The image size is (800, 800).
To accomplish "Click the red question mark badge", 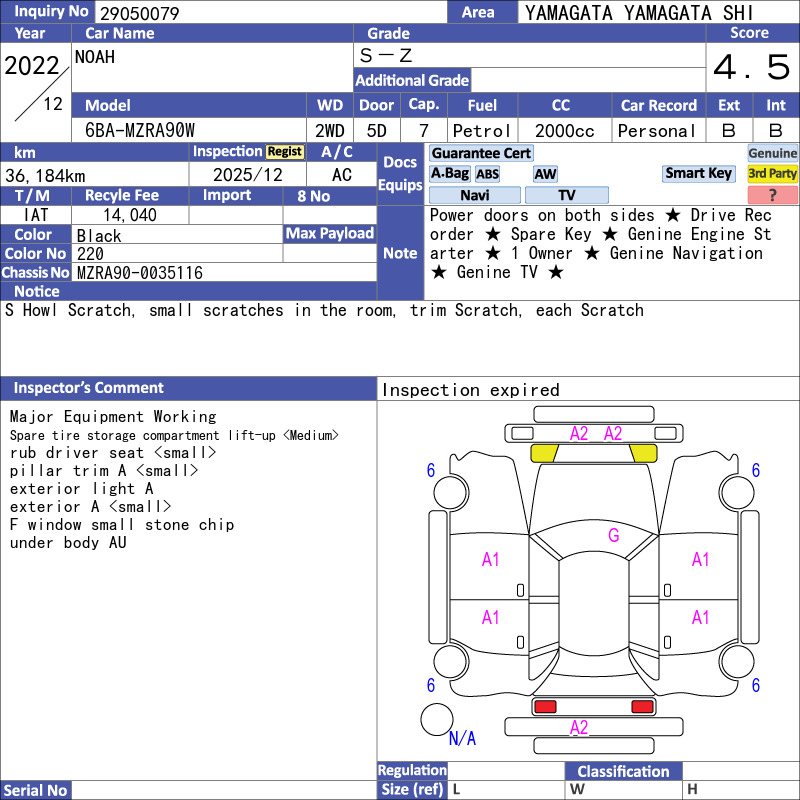I will coord(772,195).
